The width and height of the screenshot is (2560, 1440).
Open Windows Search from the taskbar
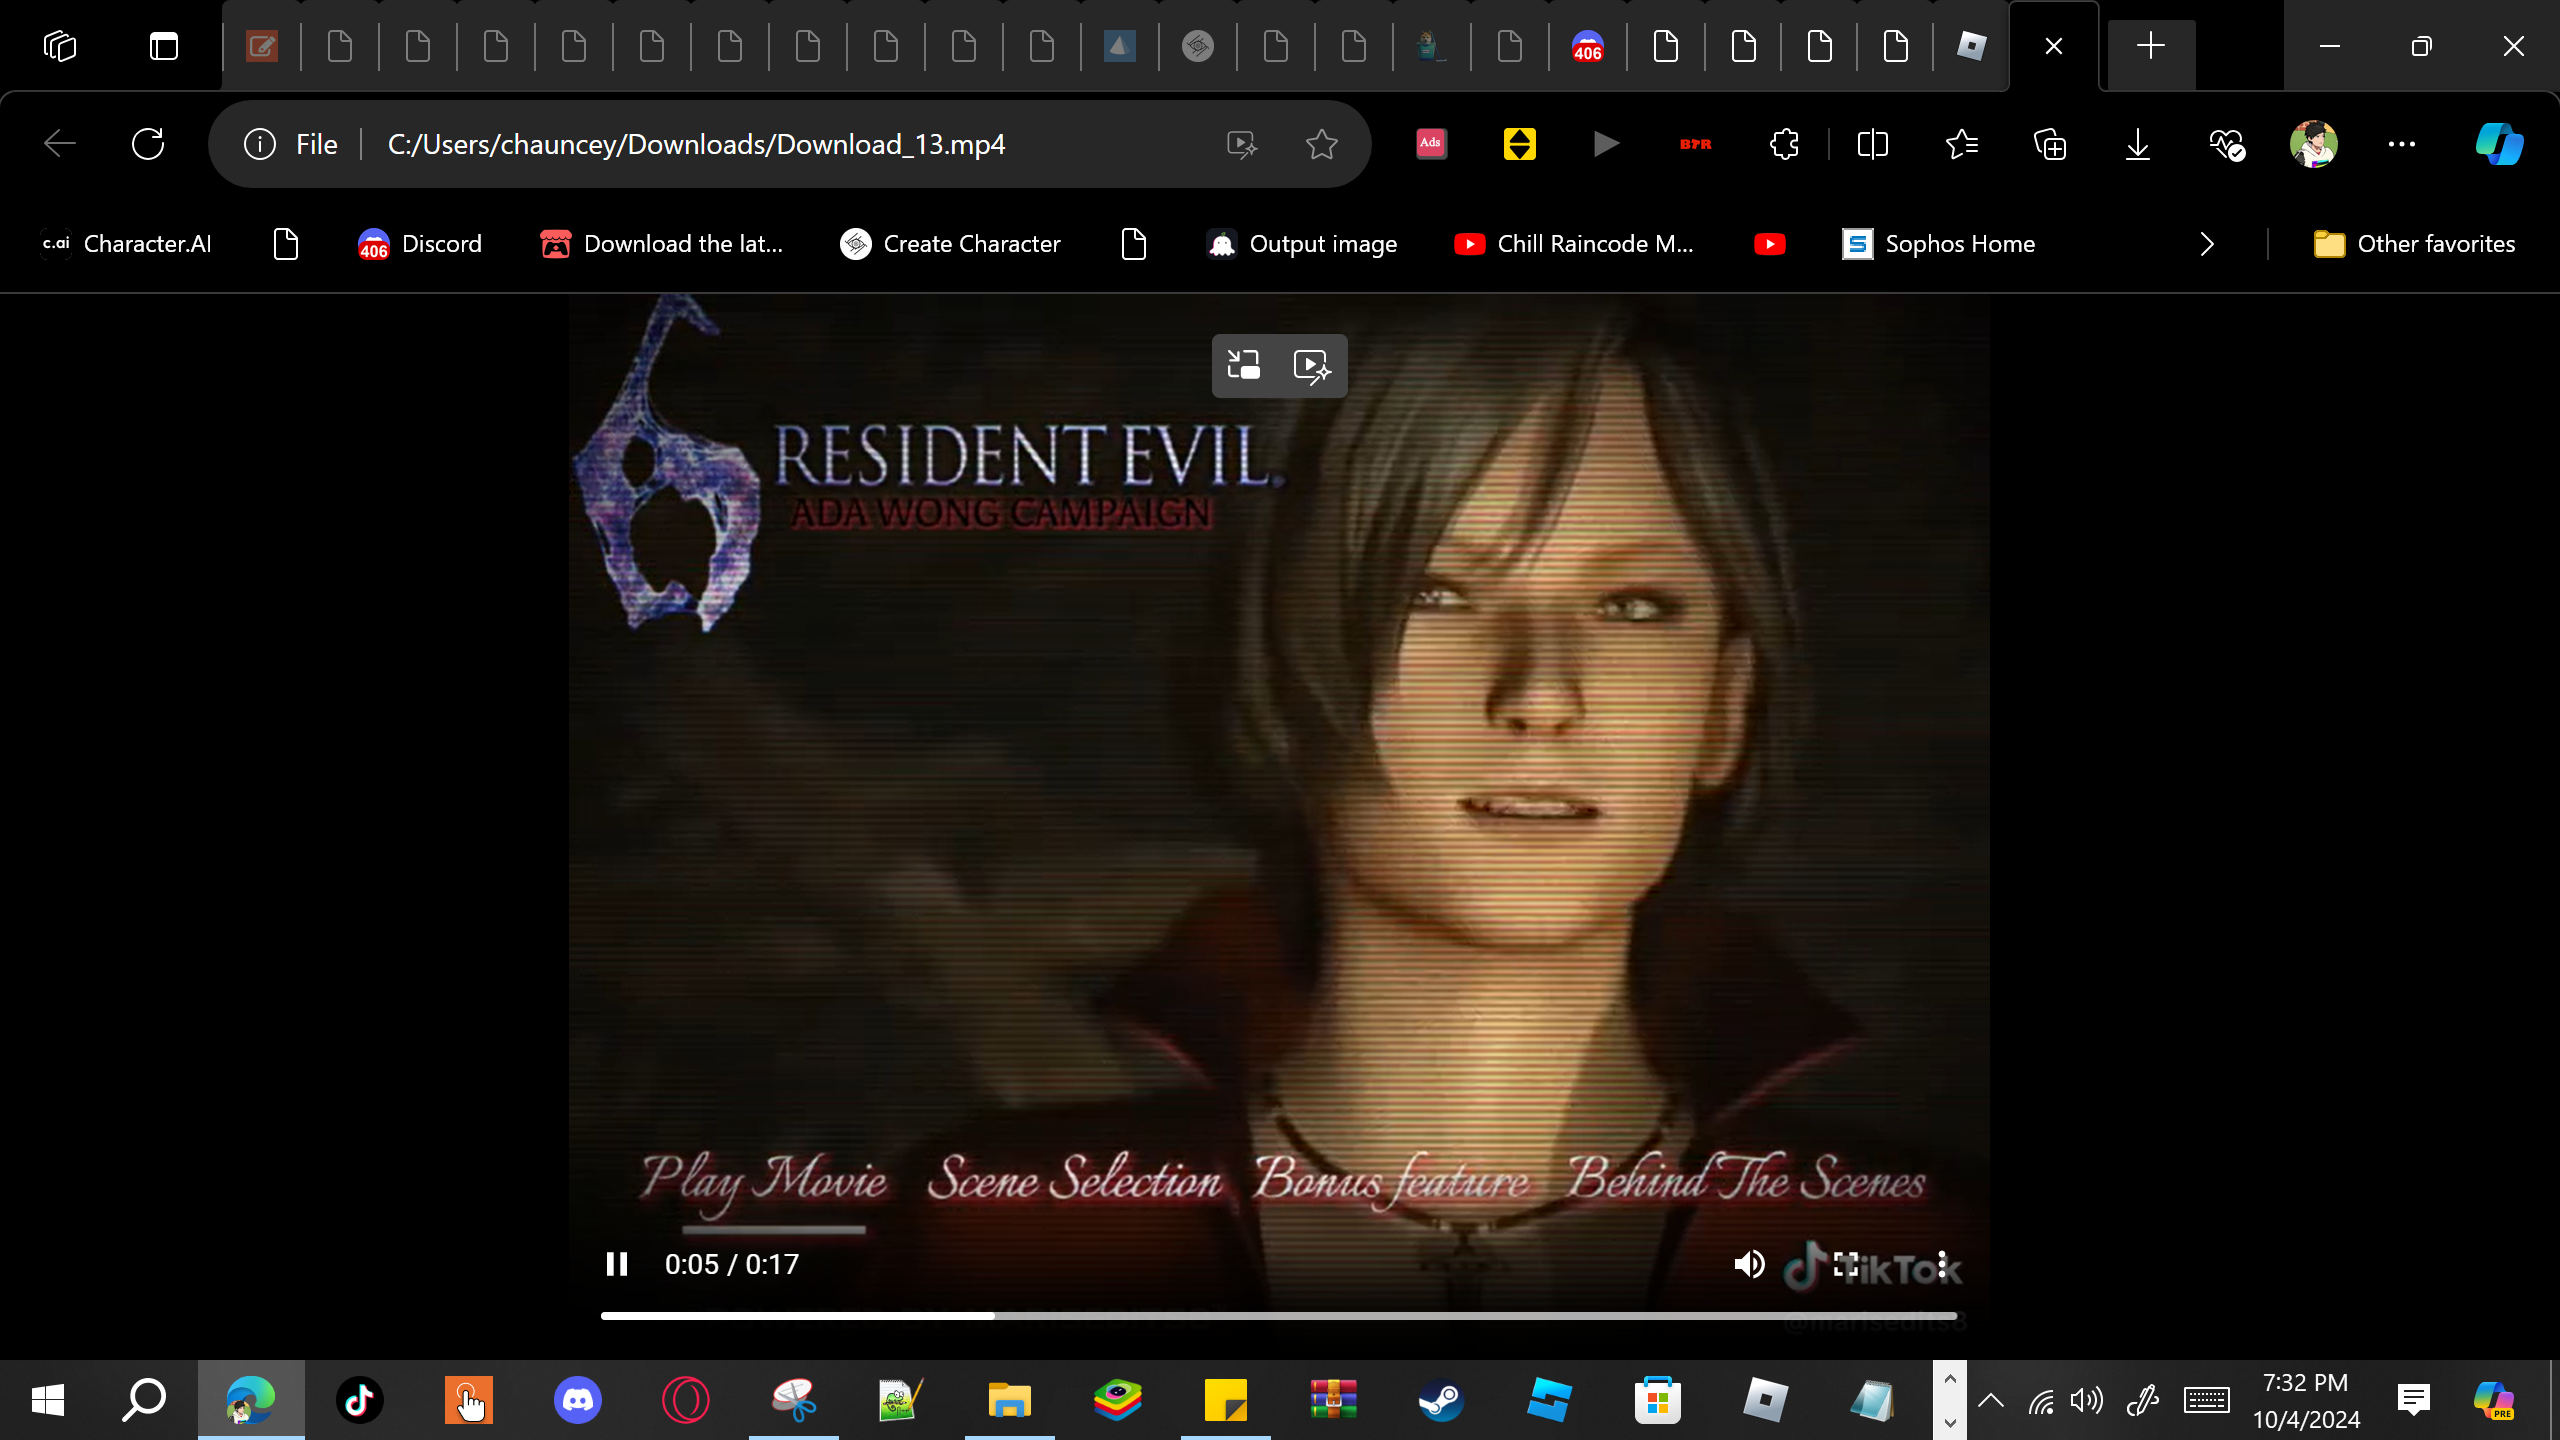[143, 1400]
